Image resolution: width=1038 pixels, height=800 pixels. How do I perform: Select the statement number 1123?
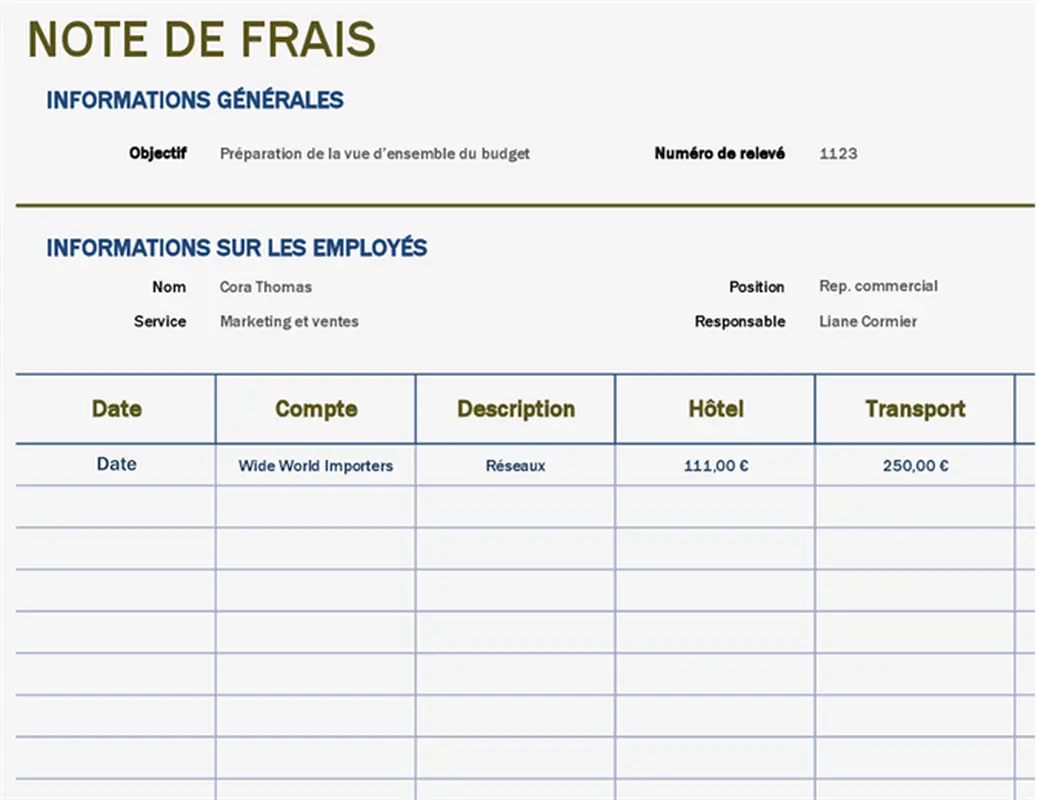[x=836, y=154]
